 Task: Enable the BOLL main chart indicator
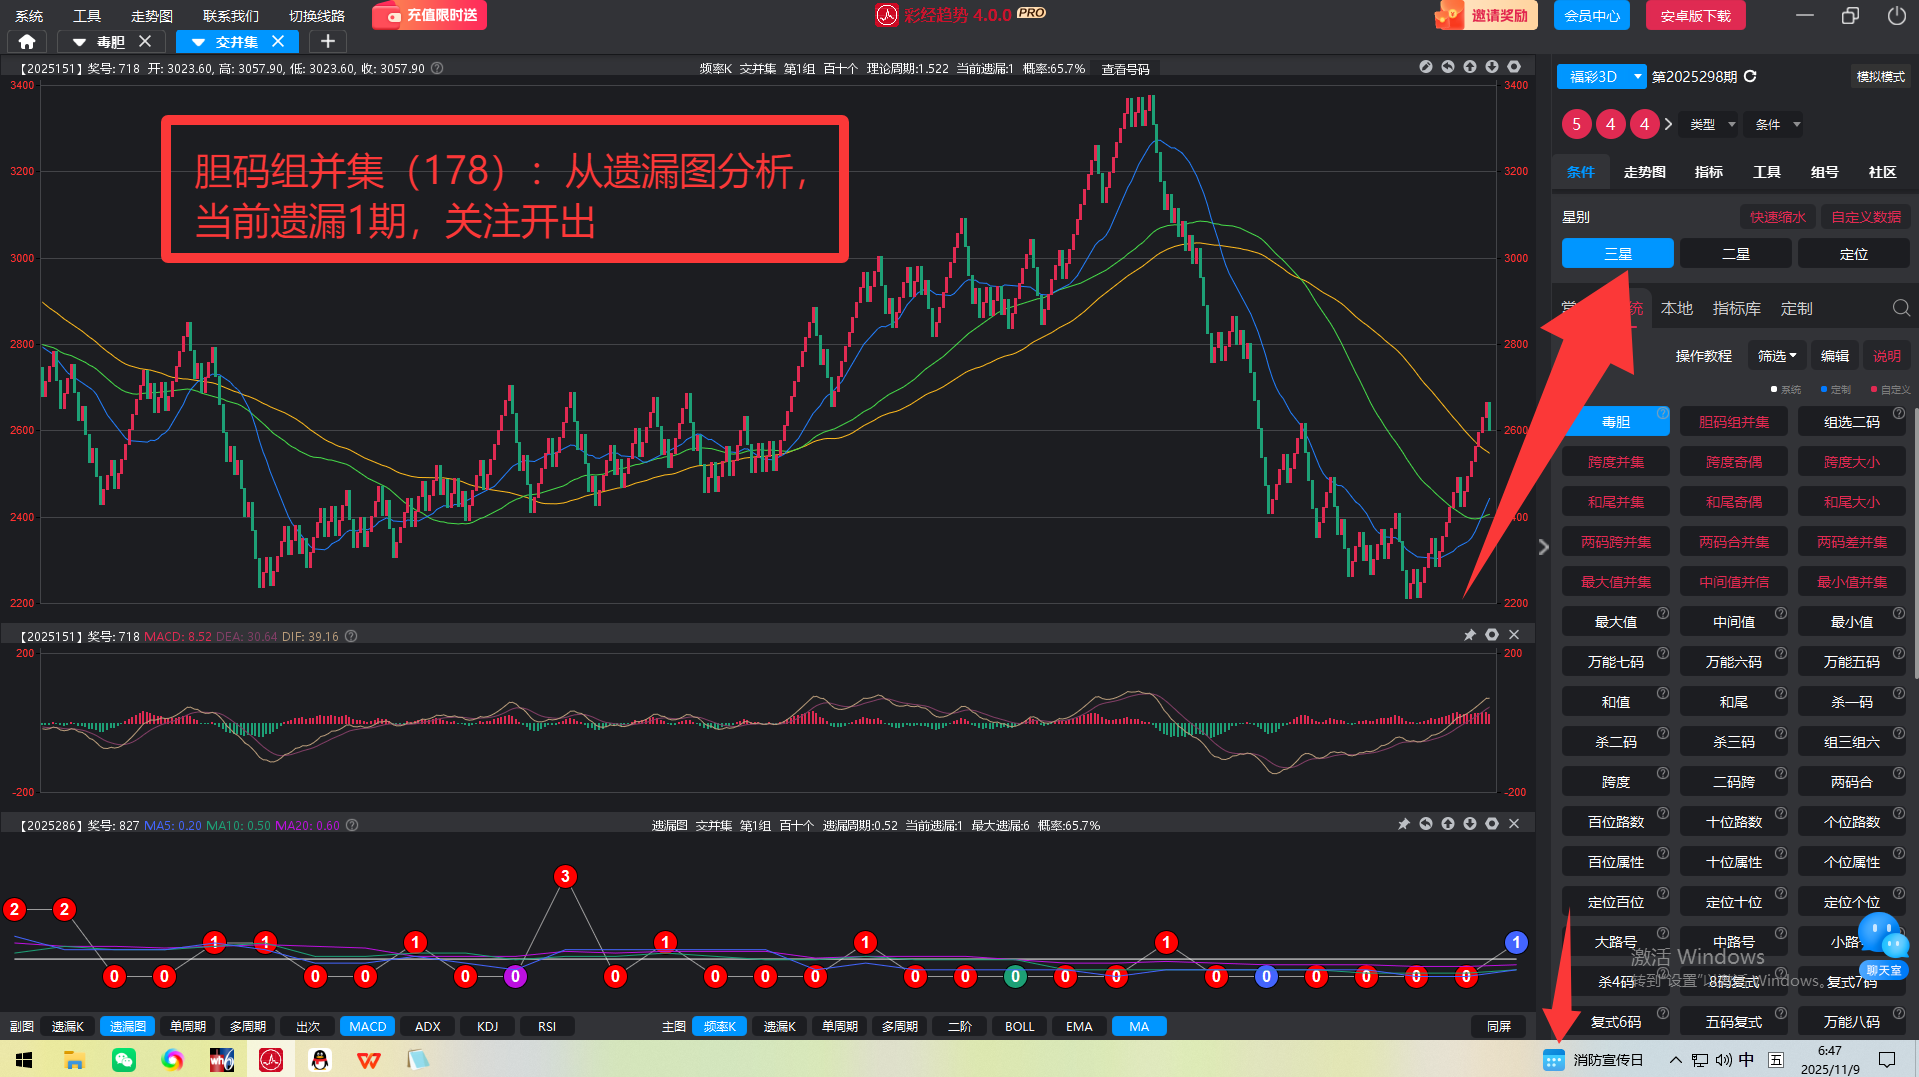click(x=1019, y=1026)
